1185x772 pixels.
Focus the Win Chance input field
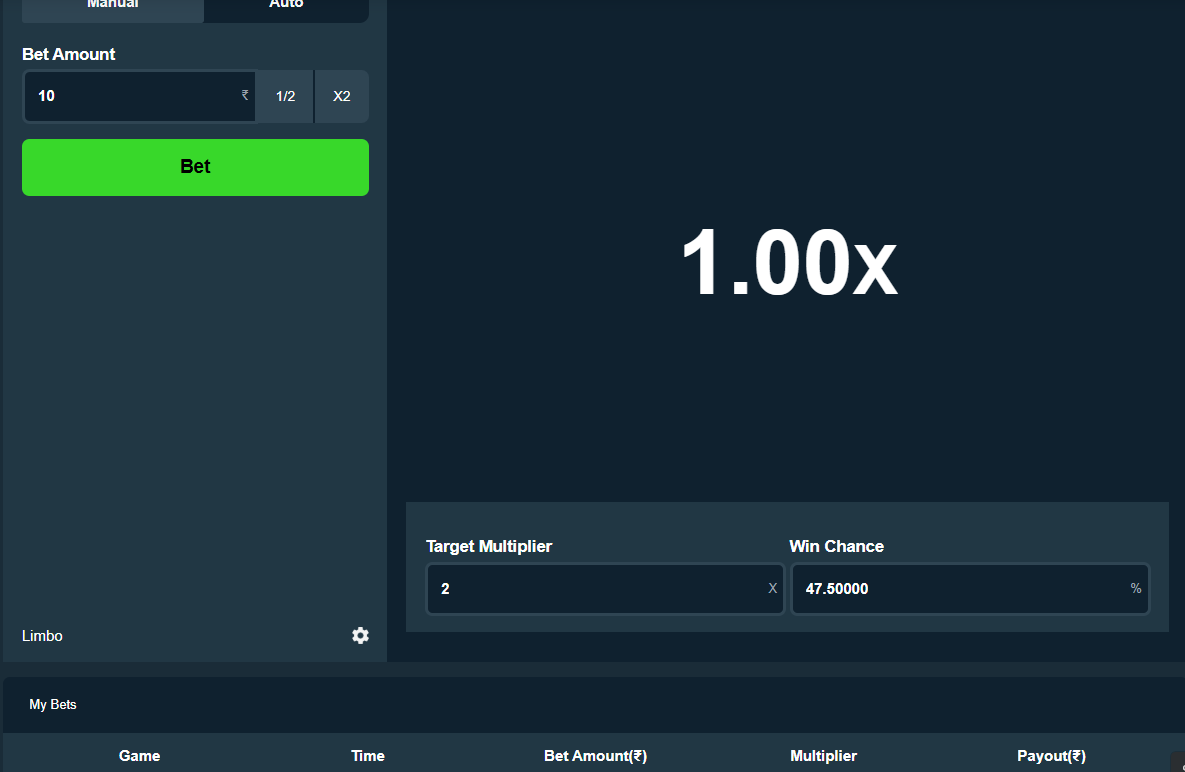click(x=970, y=588)
